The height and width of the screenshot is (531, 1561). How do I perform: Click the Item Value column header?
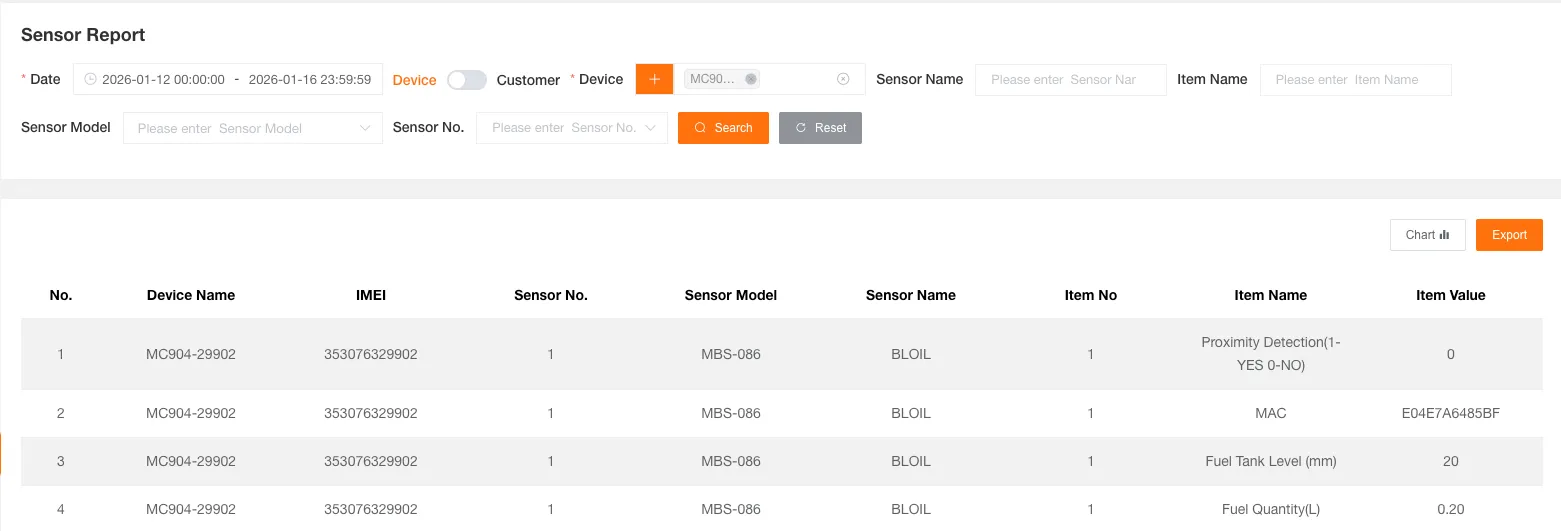(1450, 295)
